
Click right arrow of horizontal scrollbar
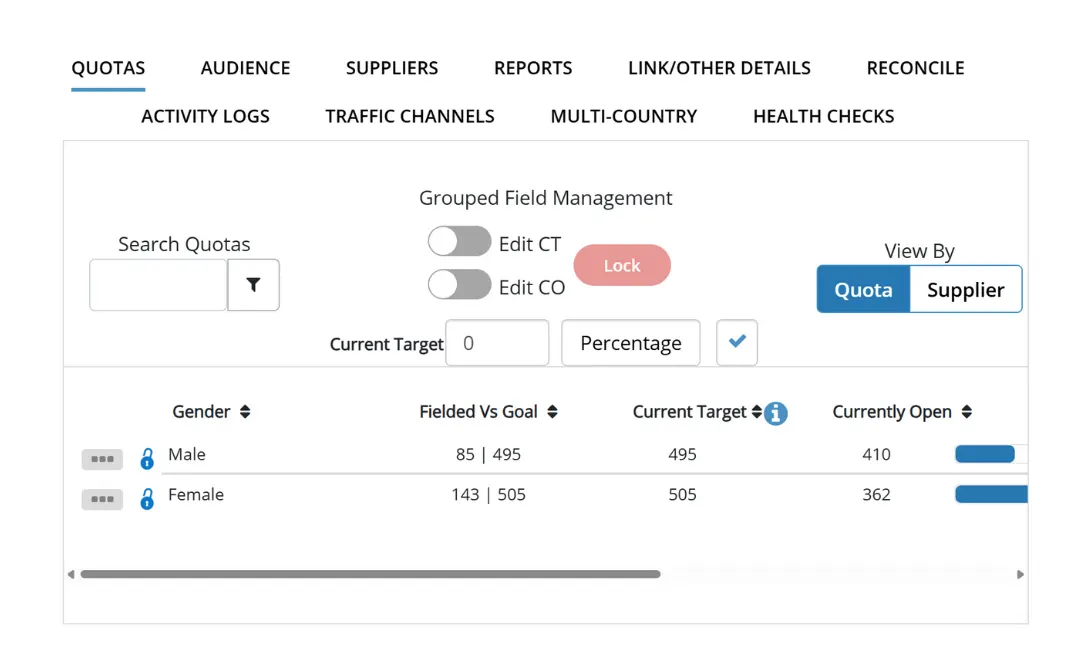pos(1020,575)
